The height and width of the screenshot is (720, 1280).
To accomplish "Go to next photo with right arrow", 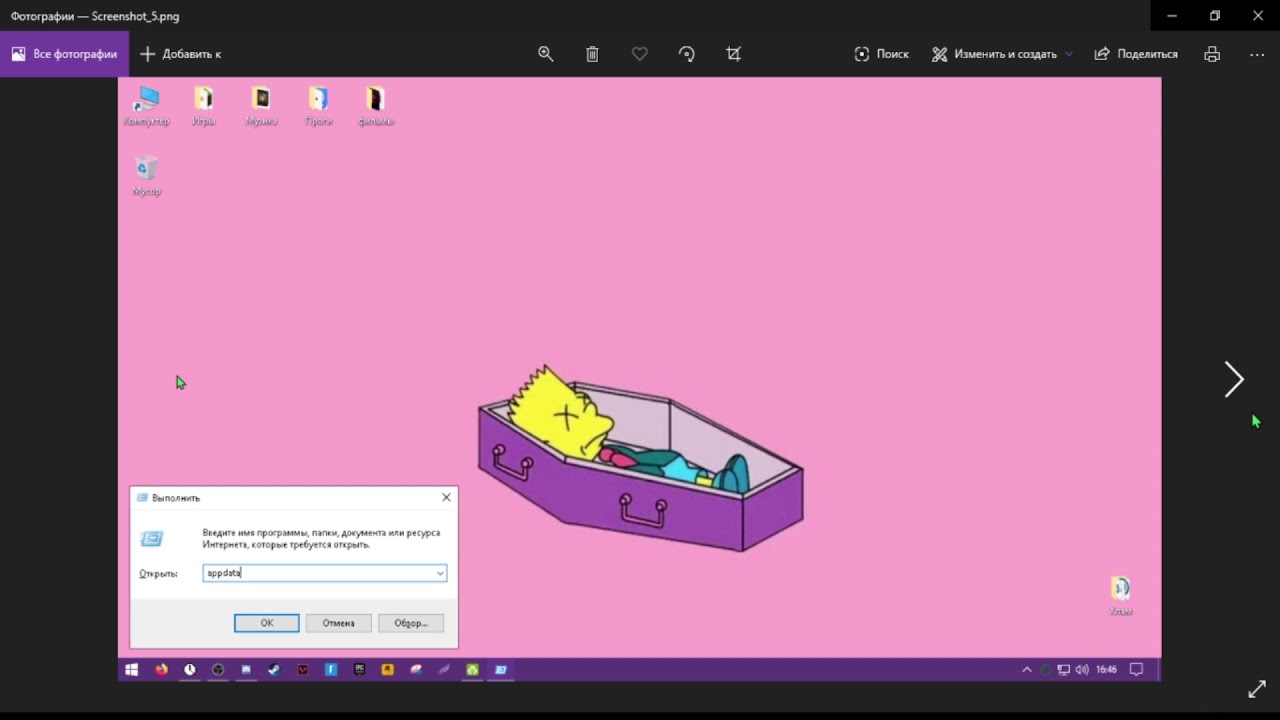I will pos(1234,379).
